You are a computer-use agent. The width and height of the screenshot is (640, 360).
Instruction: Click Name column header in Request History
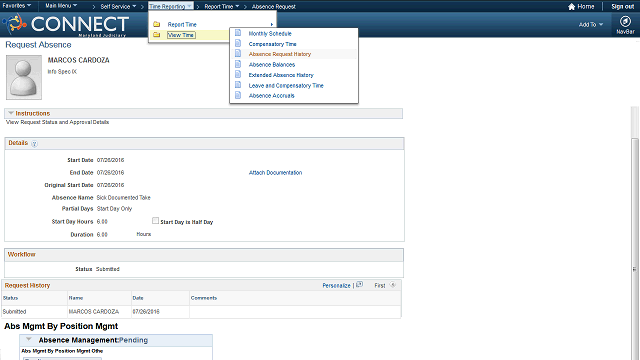(x=76, y=298)
